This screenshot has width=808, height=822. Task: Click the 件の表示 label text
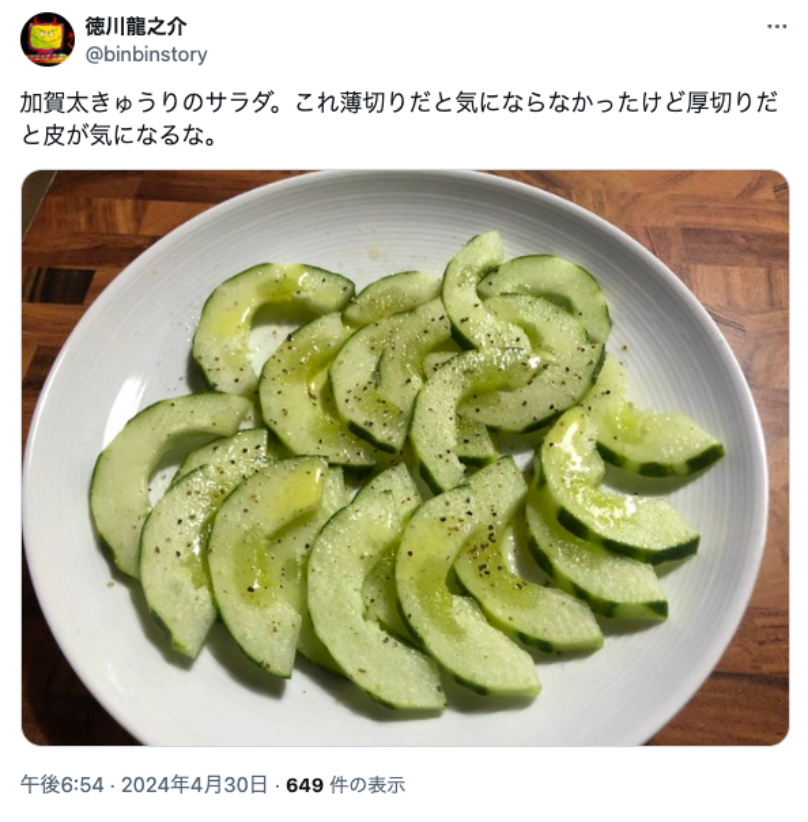(368, 785)
